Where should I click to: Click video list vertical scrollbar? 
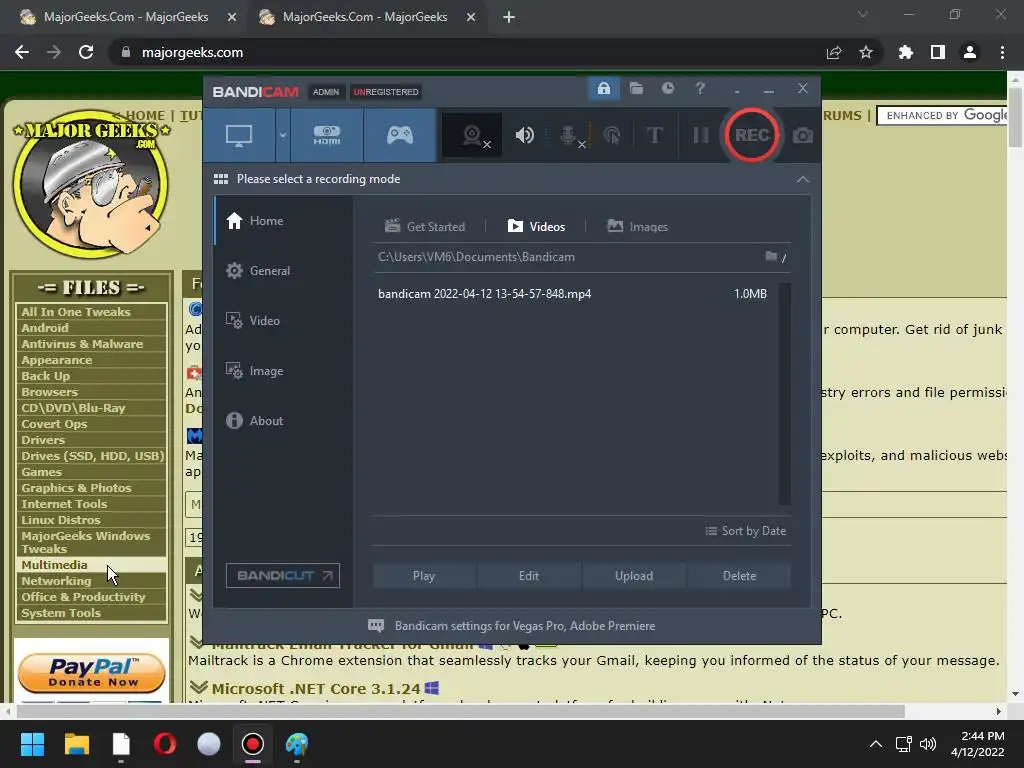coord(784,394)
